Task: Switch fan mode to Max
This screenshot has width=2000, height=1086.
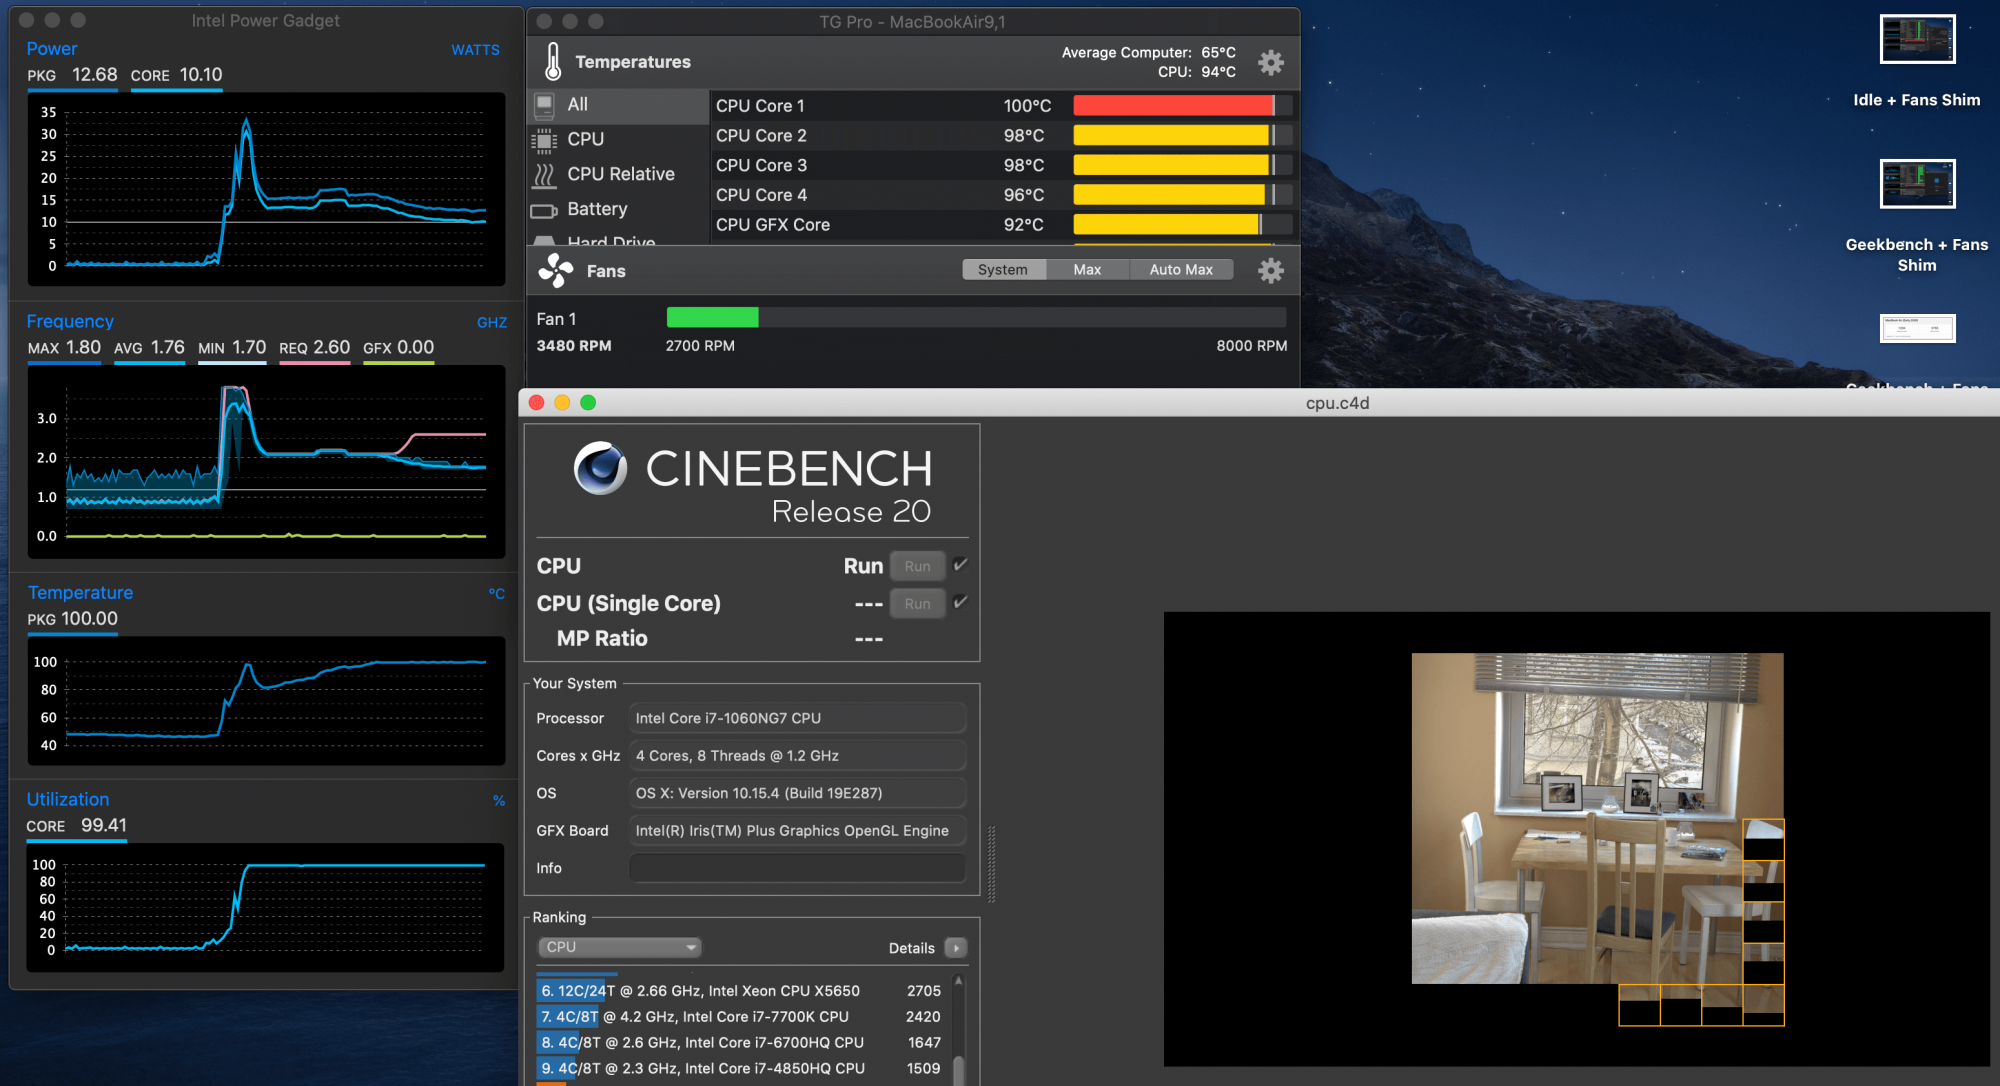Action: point(1087,268)
